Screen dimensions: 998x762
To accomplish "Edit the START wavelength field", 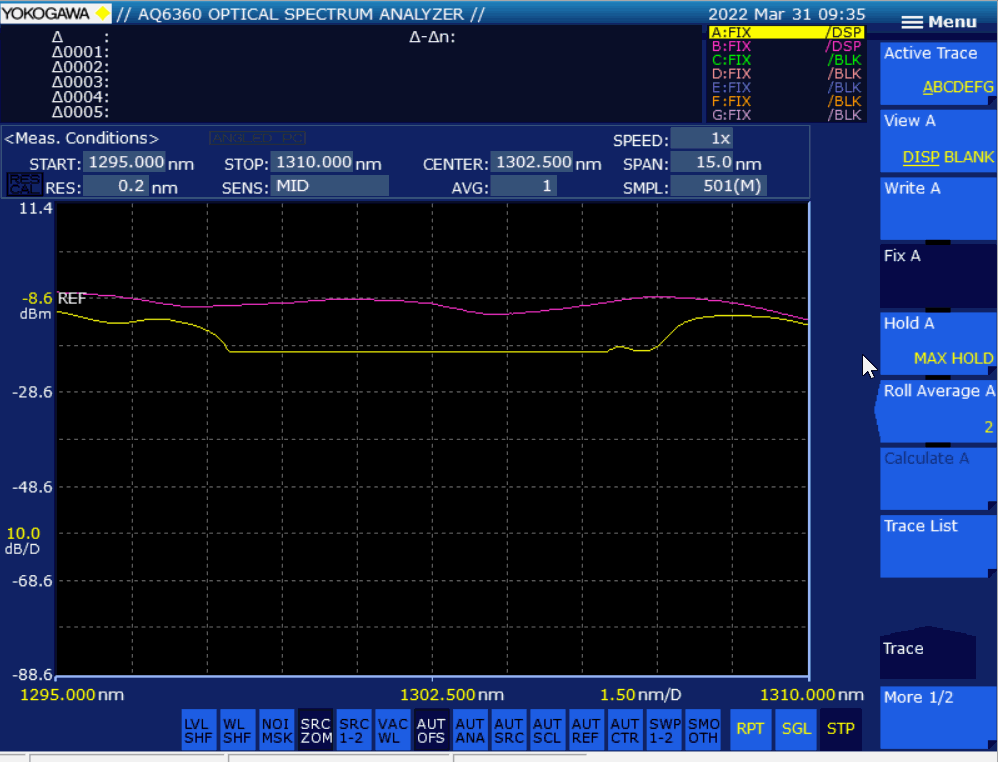I will point(125,162).
